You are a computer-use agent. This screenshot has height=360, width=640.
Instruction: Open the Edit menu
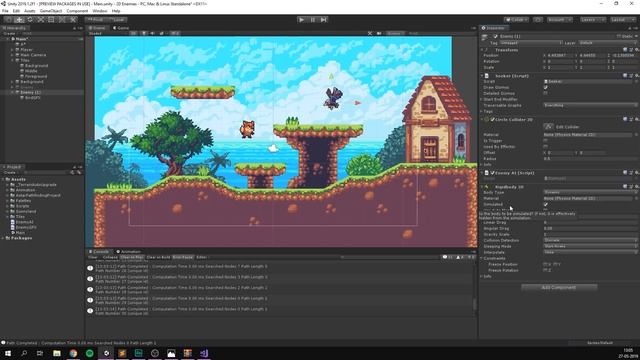pos(16,11)
